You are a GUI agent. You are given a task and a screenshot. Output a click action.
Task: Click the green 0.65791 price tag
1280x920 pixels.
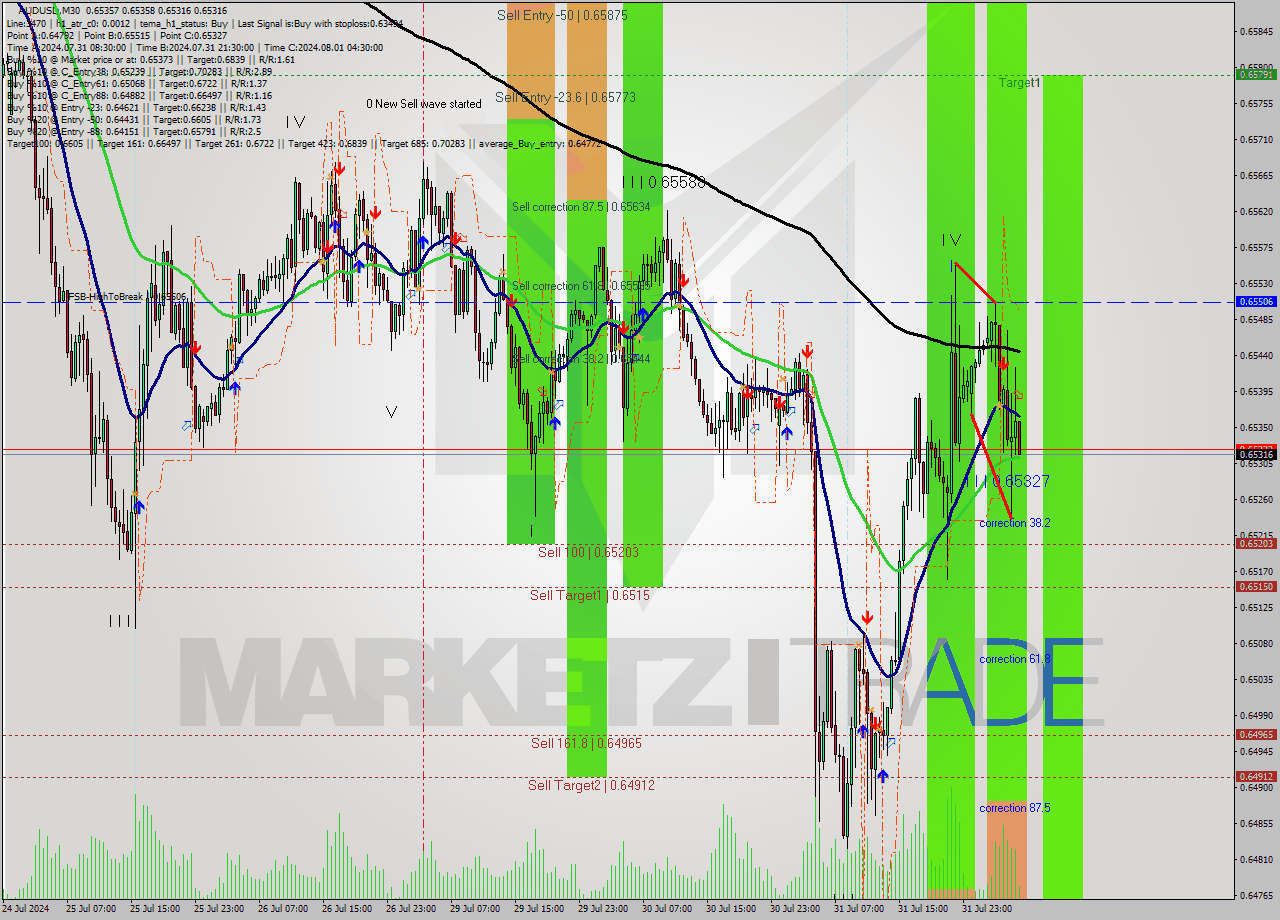1256,74
